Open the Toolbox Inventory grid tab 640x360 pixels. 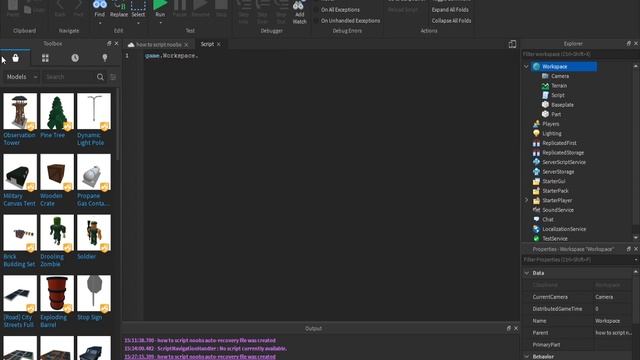pos(45,58)
